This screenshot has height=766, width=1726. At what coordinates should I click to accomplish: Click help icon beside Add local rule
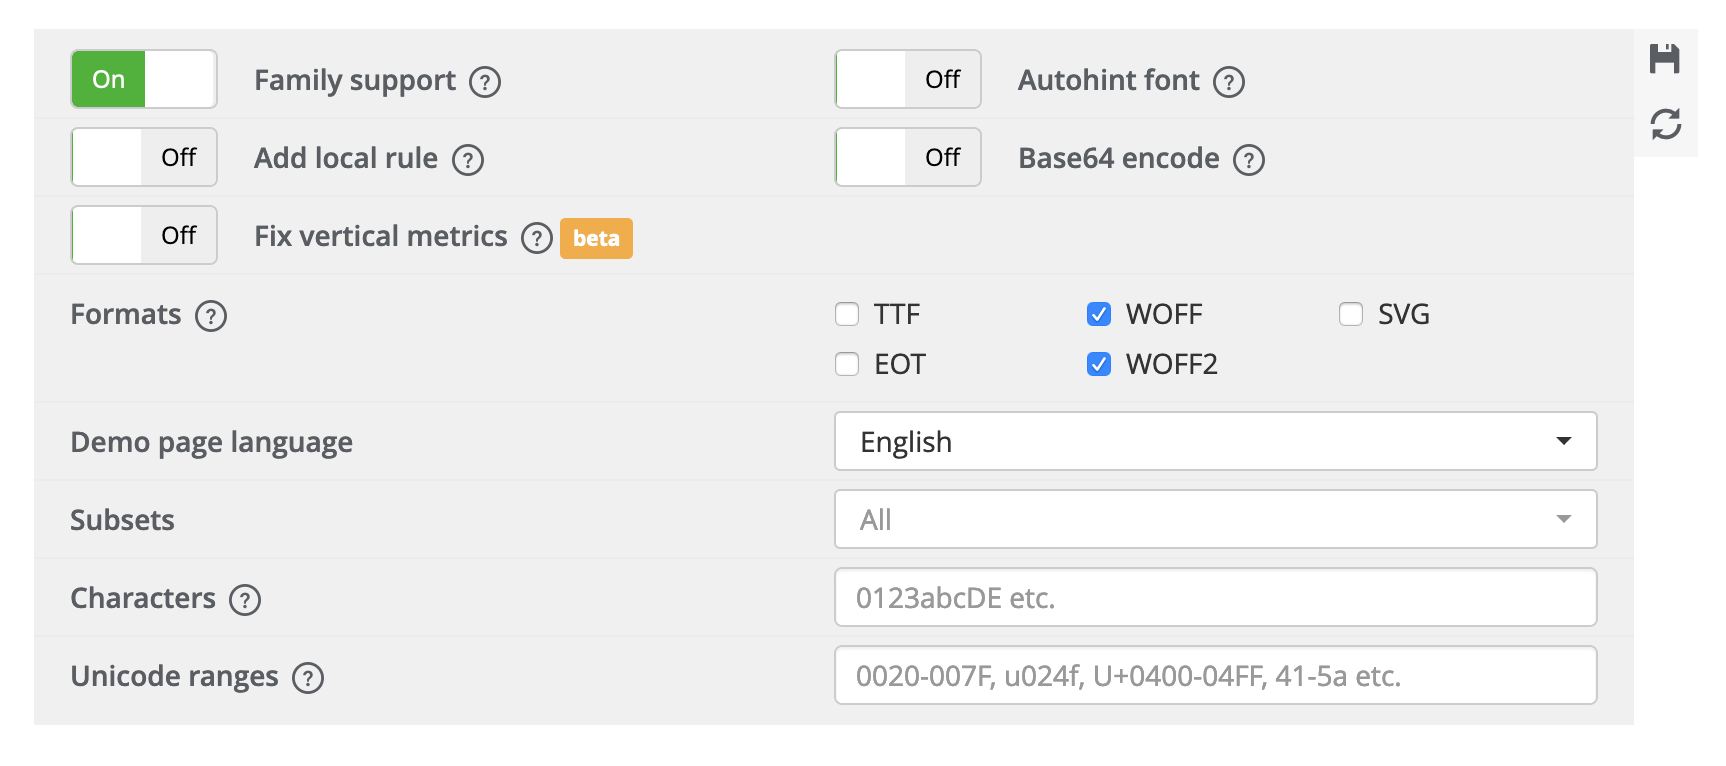[x=468, y=160]
